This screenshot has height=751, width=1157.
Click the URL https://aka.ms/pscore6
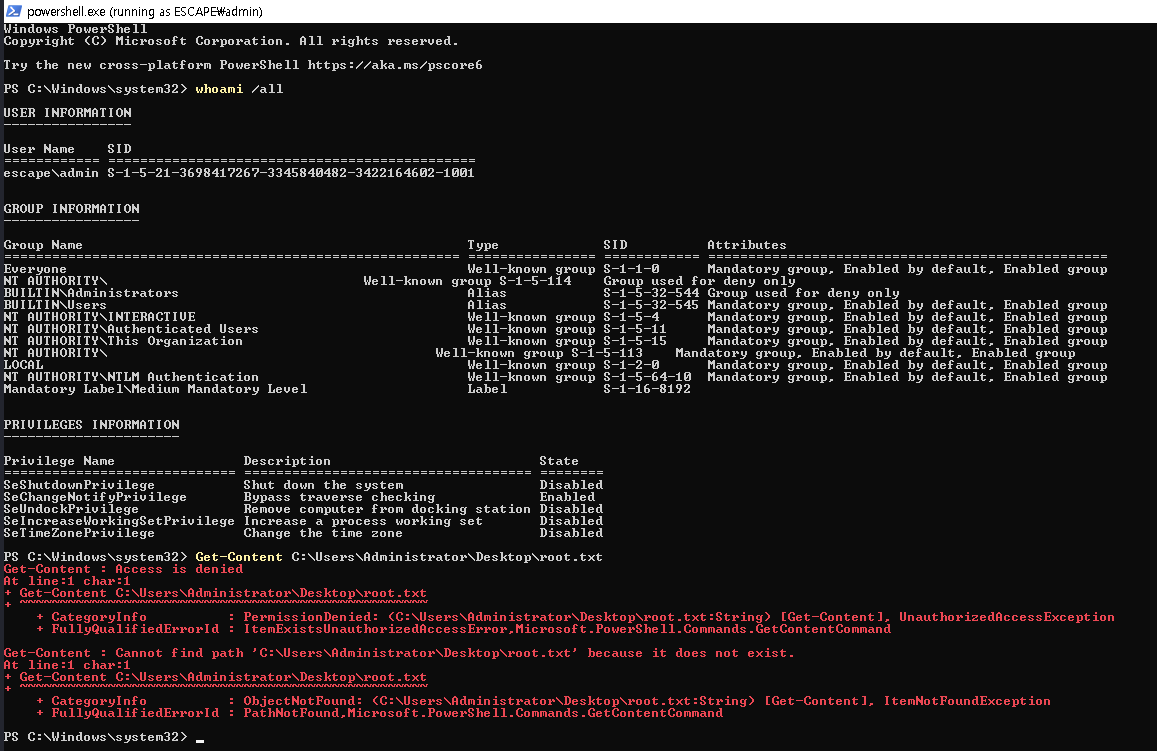coord(395,65)
